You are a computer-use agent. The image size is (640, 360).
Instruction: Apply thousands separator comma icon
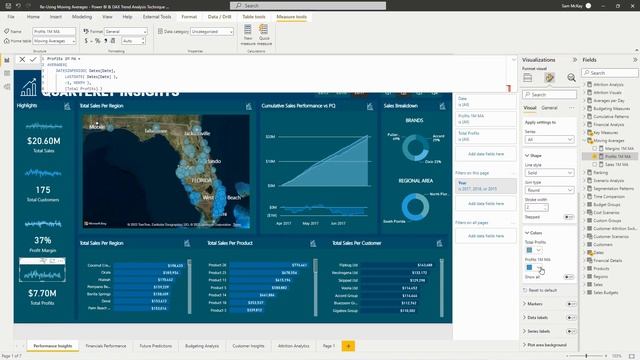[x=106, y=41]
